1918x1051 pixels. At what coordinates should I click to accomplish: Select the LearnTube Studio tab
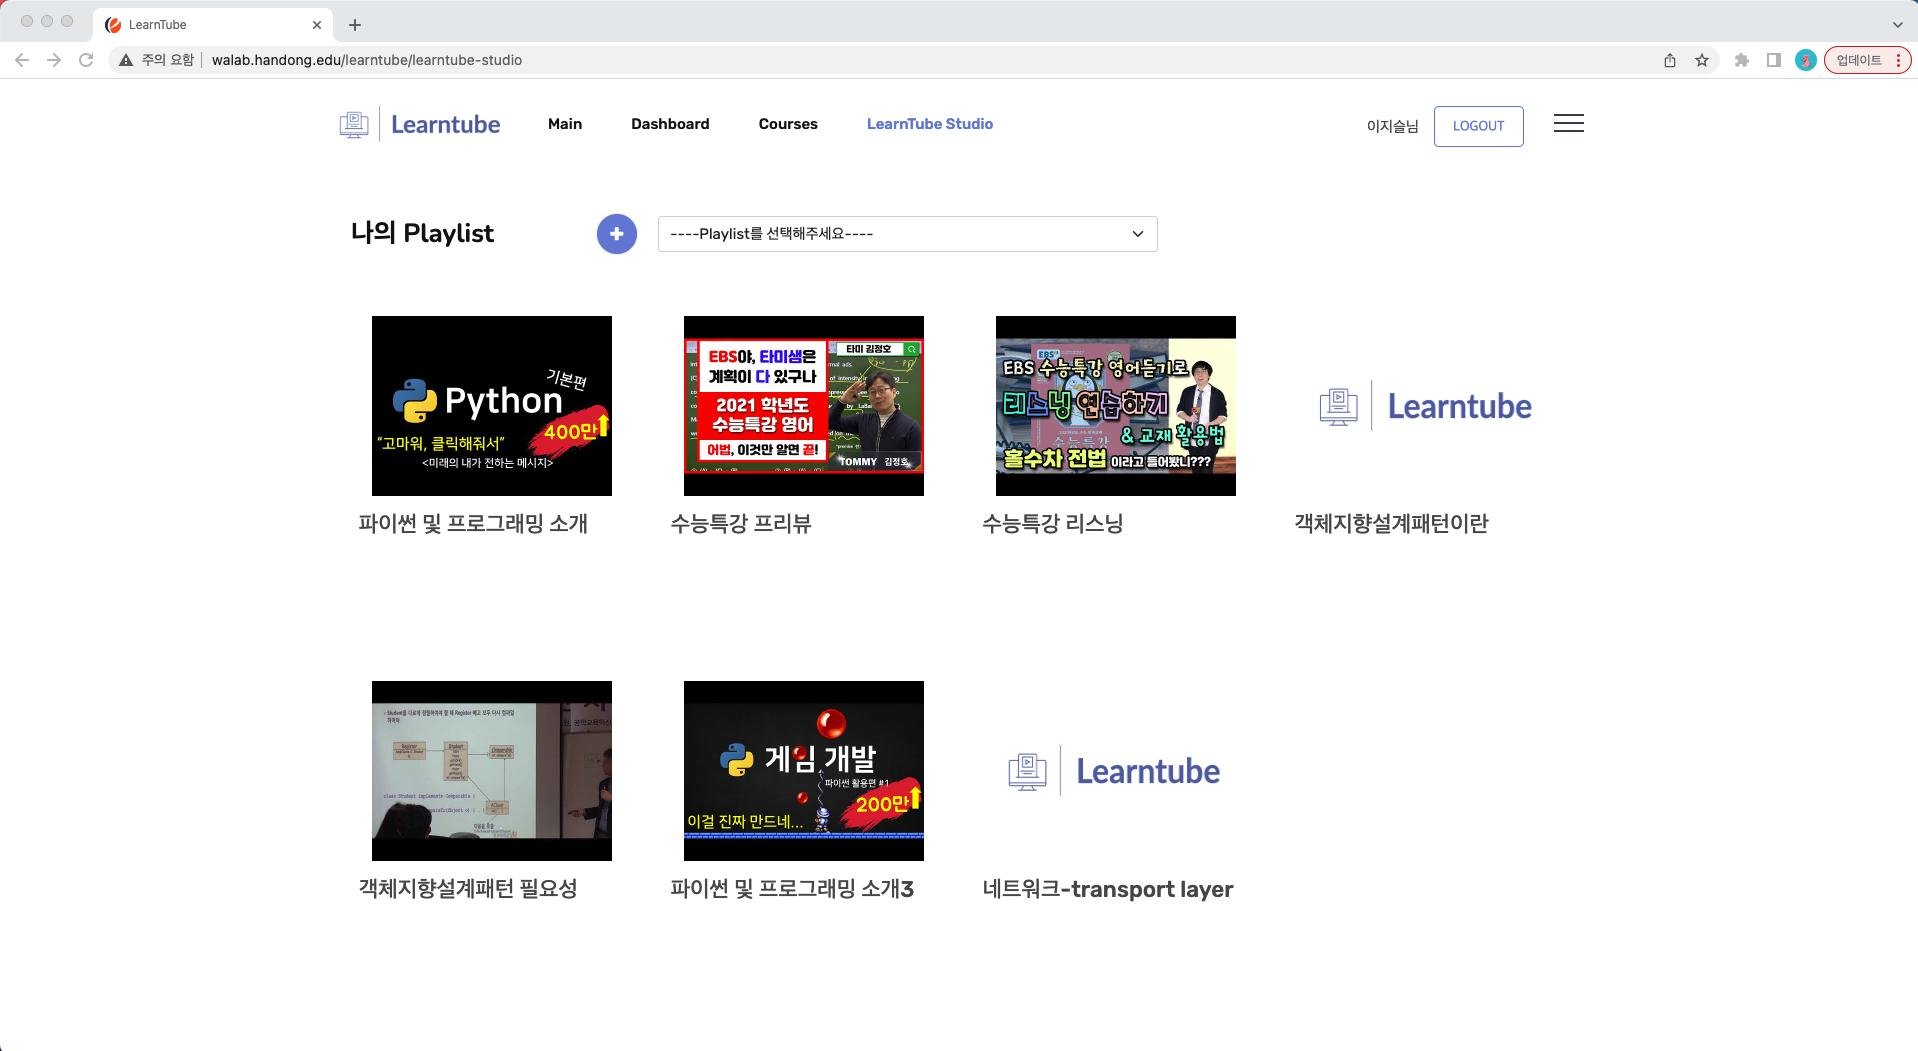pos(929,124)
